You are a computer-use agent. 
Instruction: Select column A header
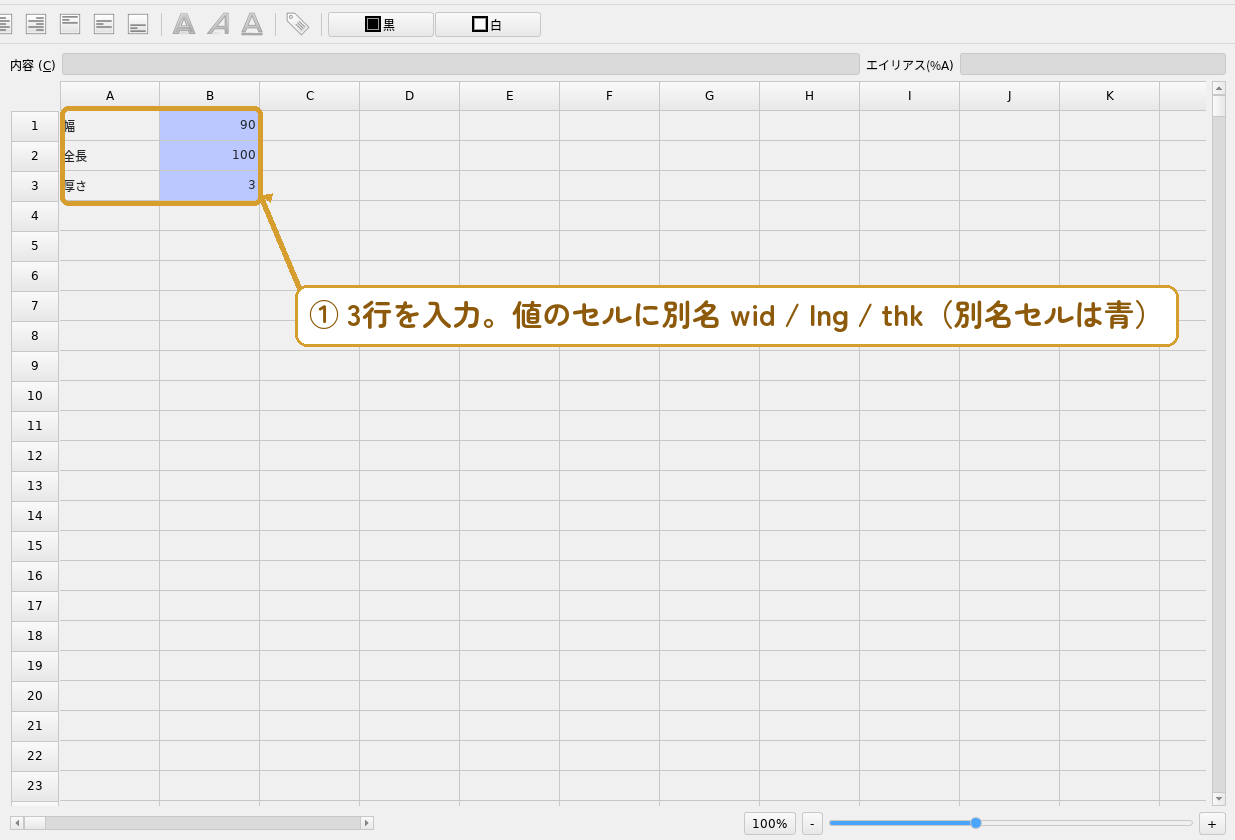(110, 96)
